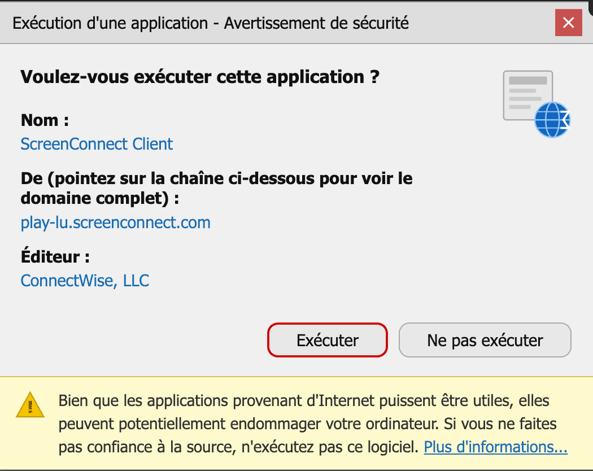The height and width of the screenshot is (471, 593).
Task: Close the security warning dialog with X
Action: click(568, 23)
